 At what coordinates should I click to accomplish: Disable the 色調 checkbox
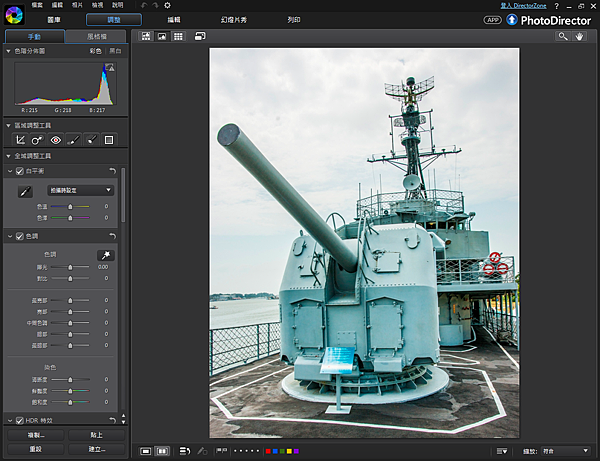click(x=20, y=236)
